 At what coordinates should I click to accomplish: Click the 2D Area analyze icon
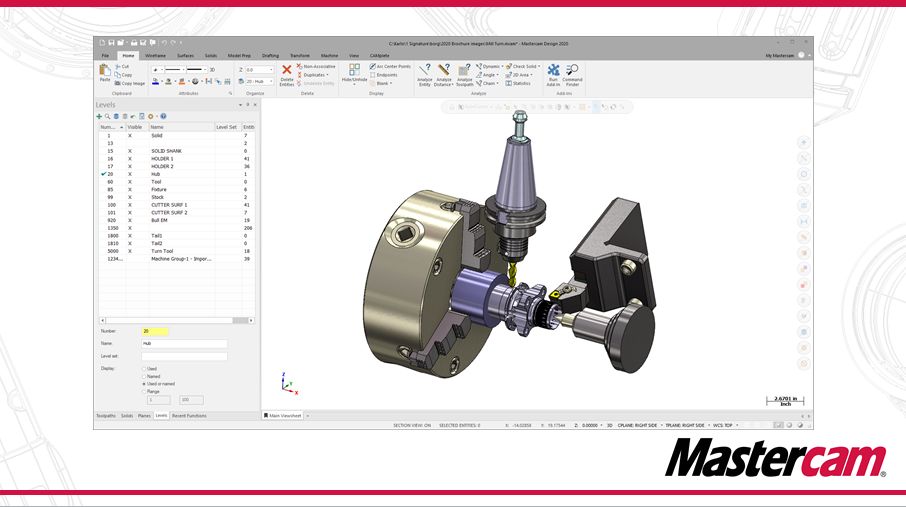pos(508,75)
